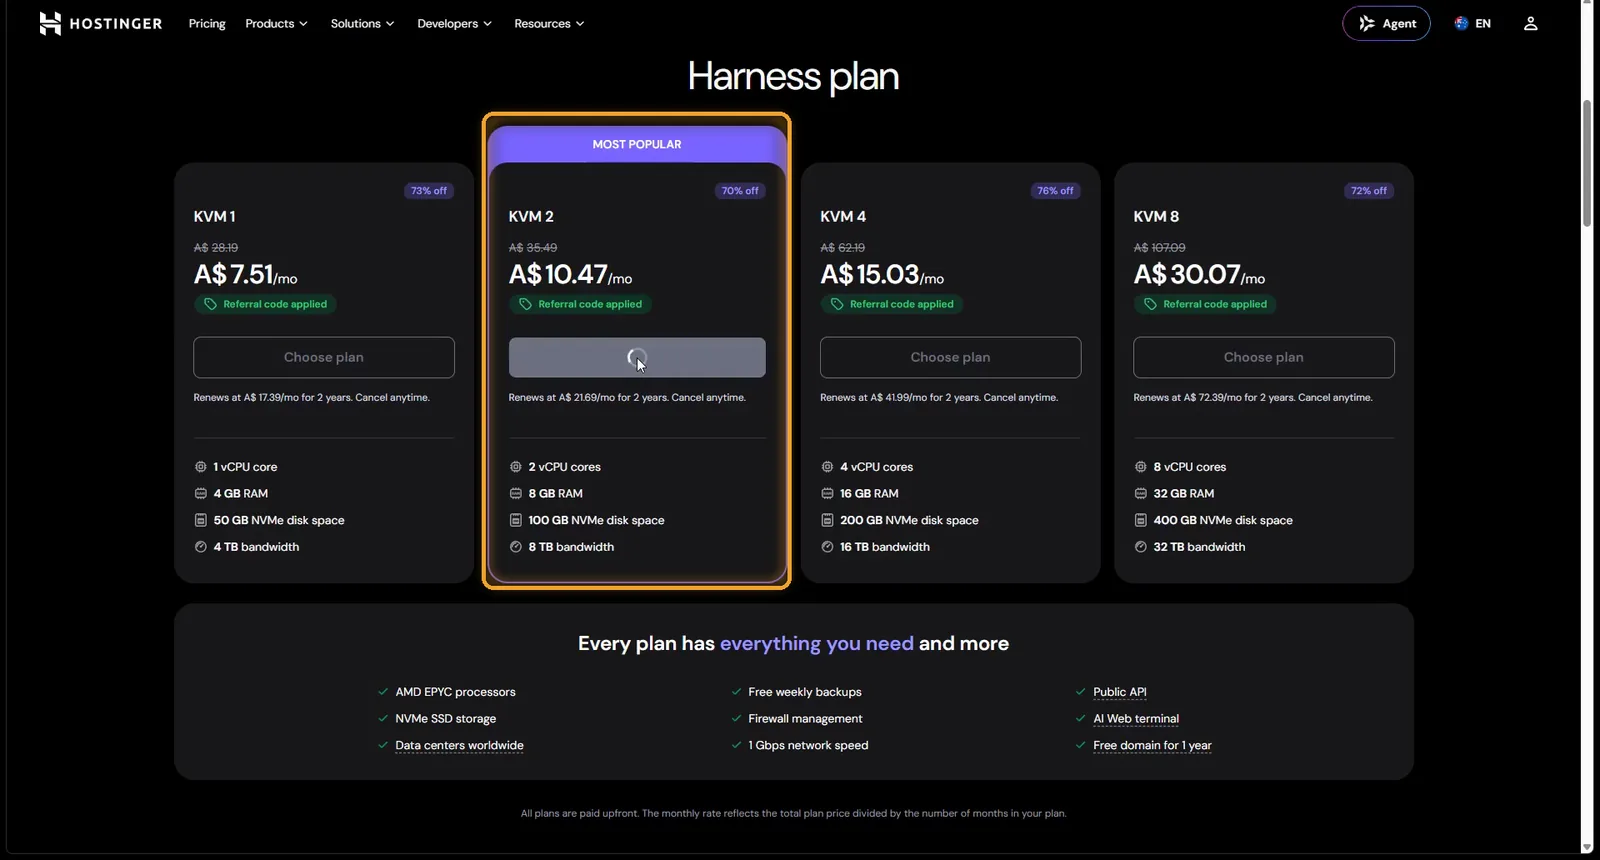The image size is (1600, 860).
Task: Open the Resources dropdown menu
Action: [x=549, y=23]
